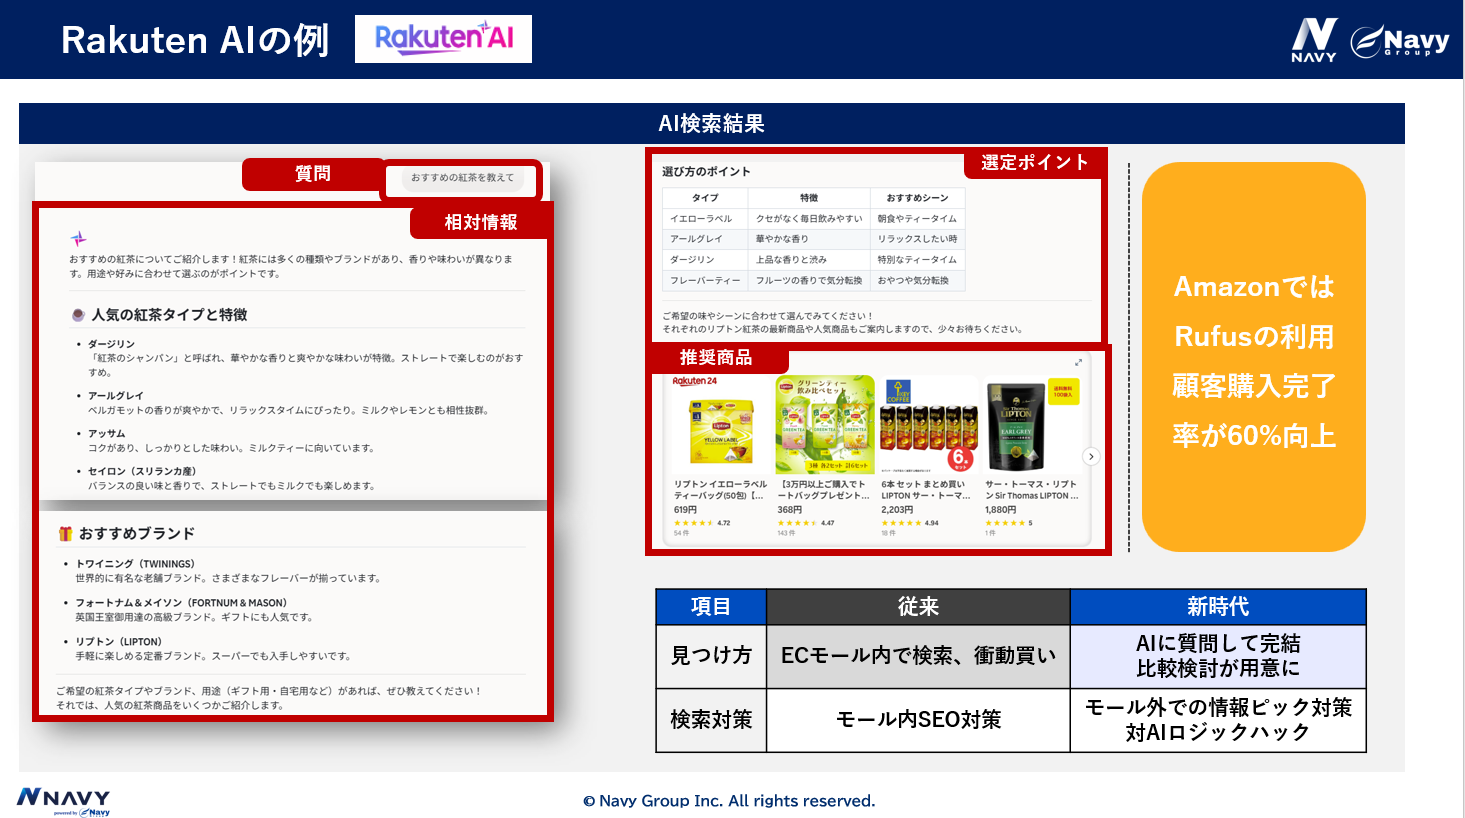Click the AI検索結果 title bar
The height and width of the screenshot is (818, 1465).
tap(711, 123)
